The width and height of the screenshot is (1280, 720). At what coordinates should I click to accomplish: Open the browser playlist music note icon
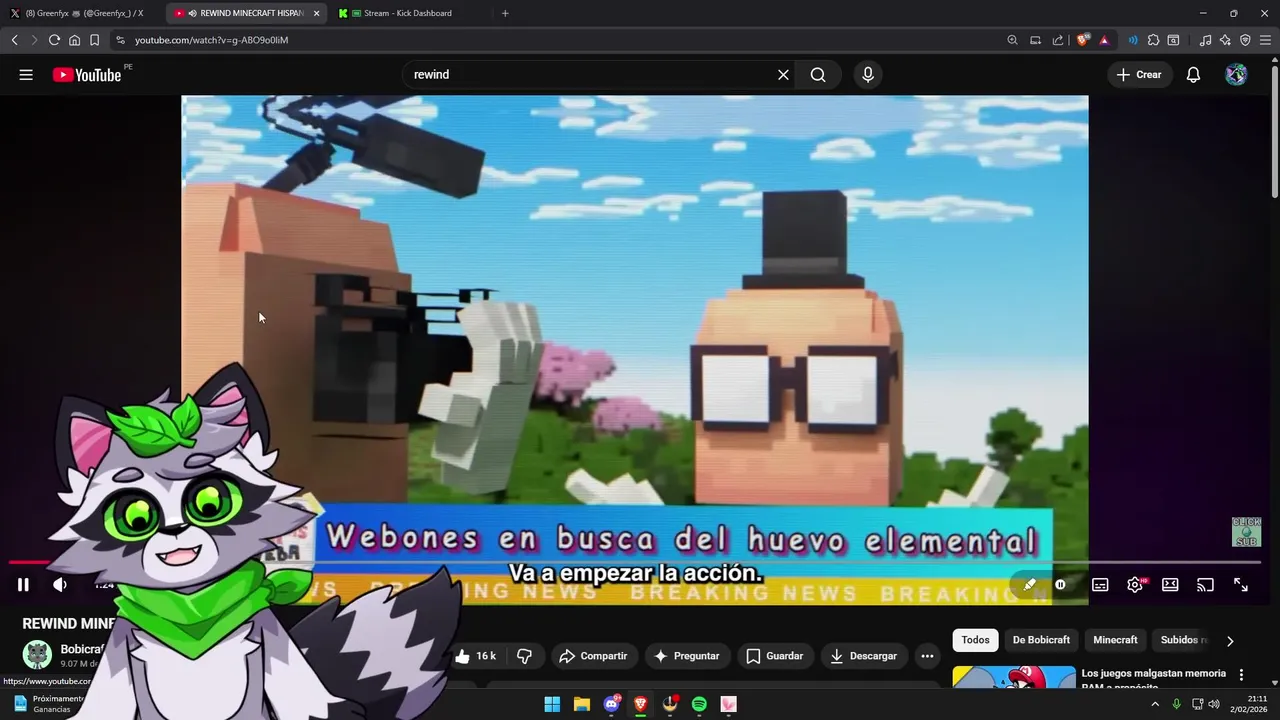(x=1205, y=40)
